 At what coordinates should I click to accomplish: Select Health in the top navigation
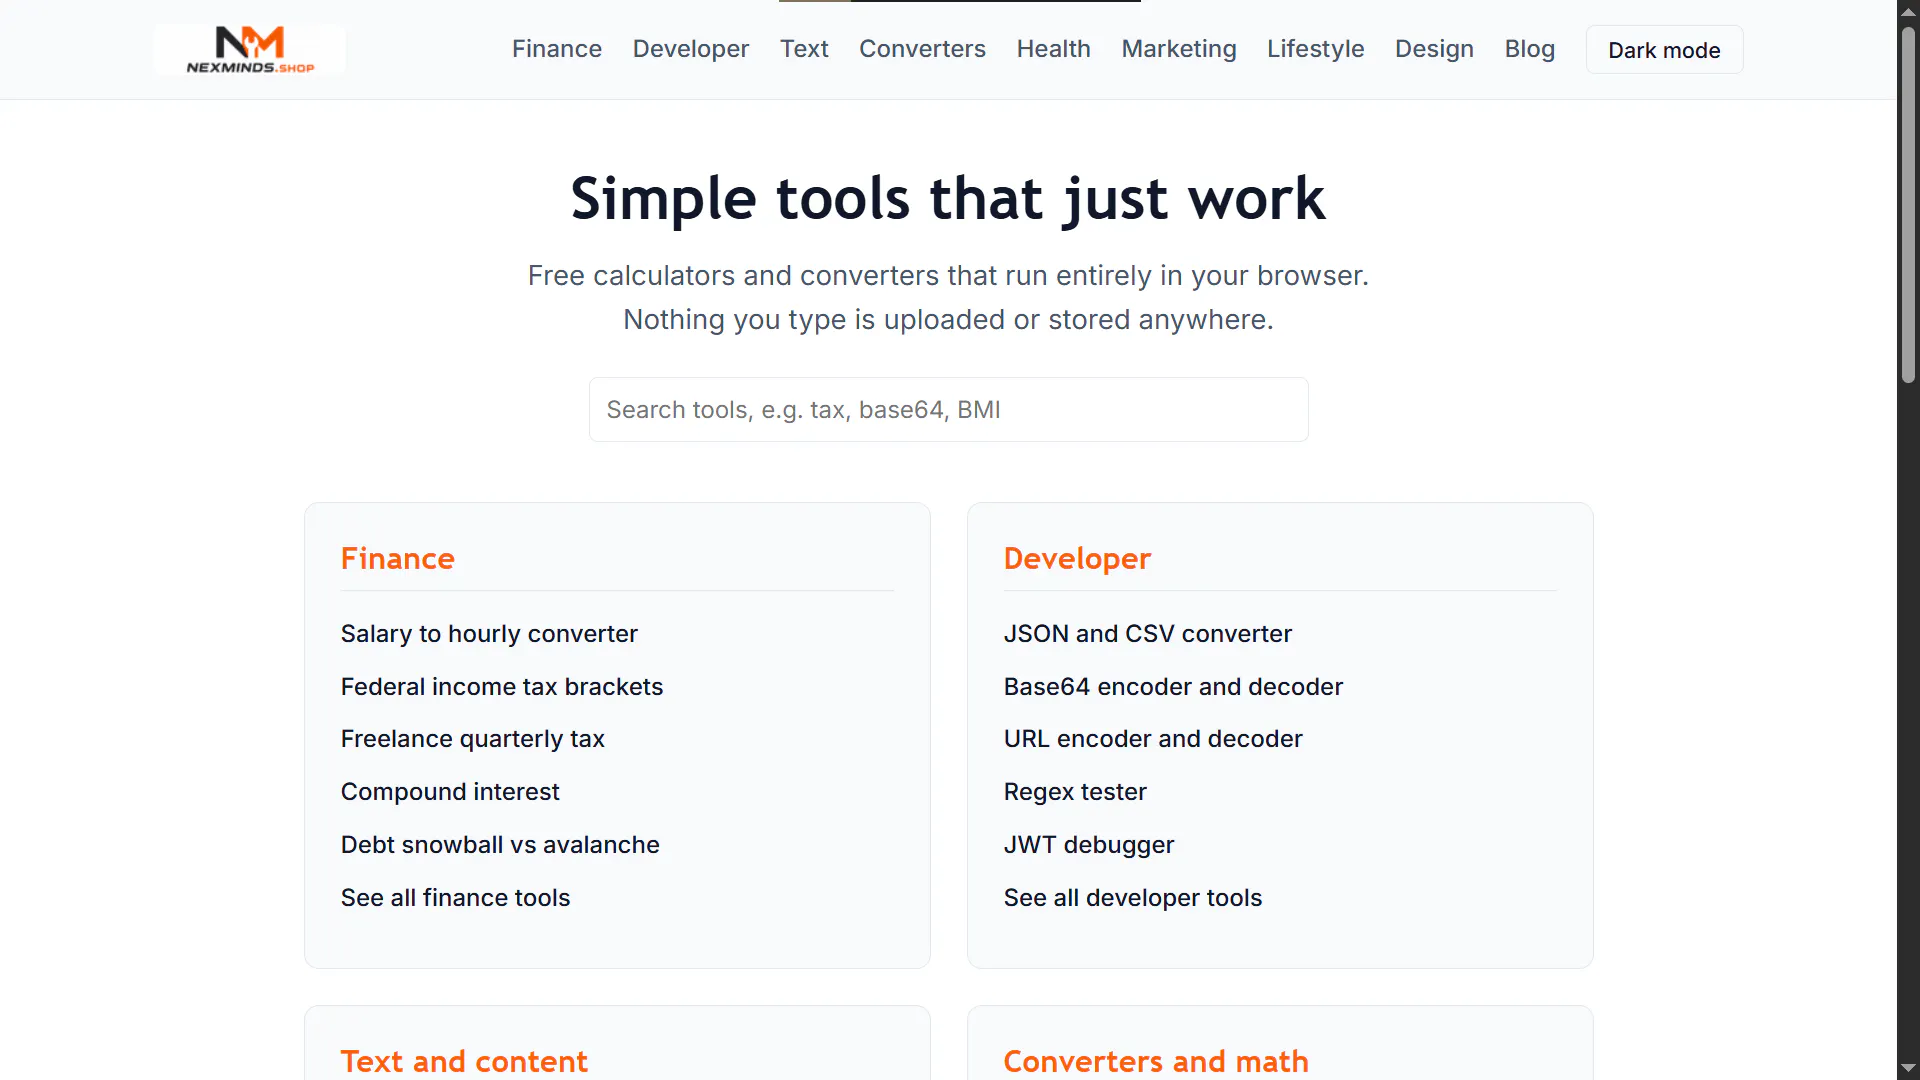tap(1054, 49)
